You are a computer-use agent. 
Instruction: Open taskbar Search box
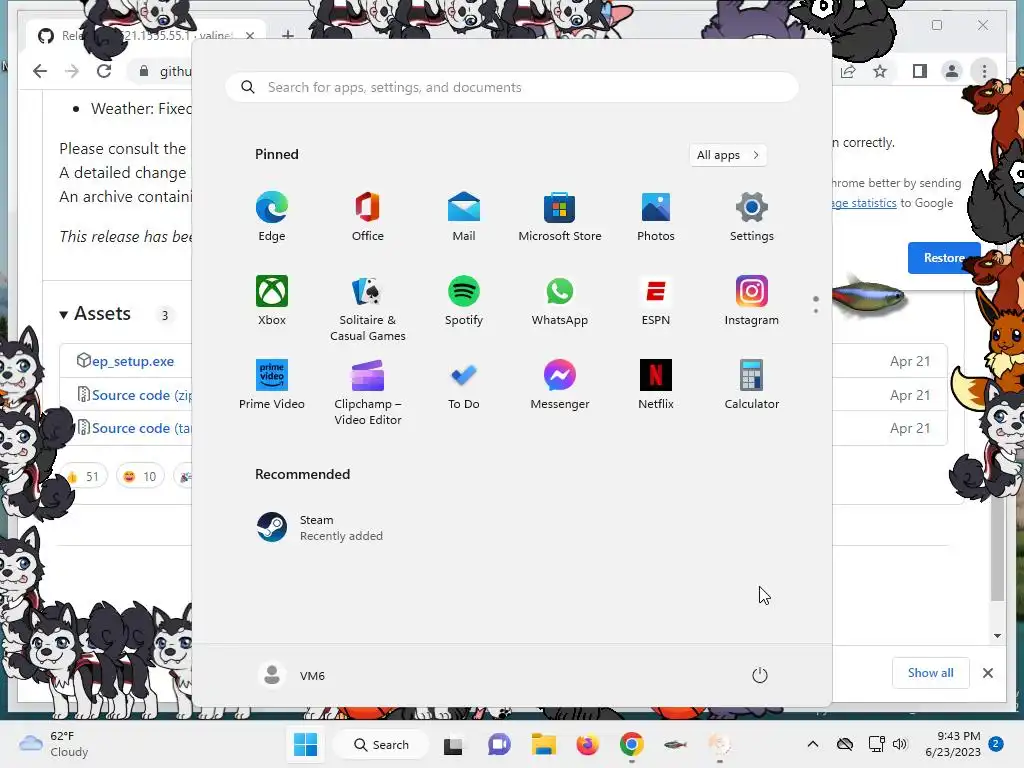coord(381,744)
